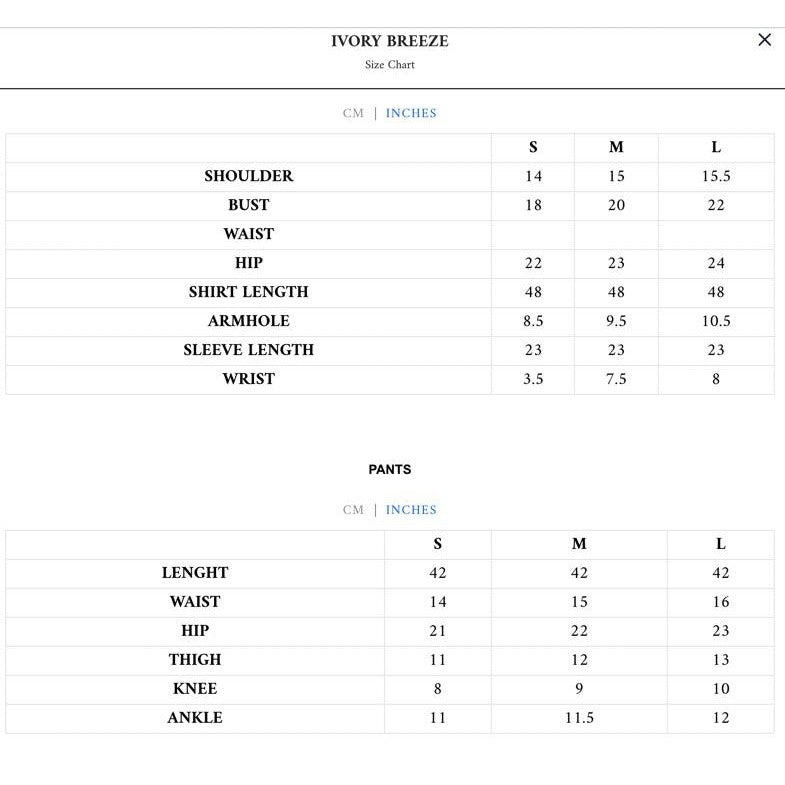The height and width of the screenshot is (785, 785).
Task: Click the IVORY BREEZE title
Action: (390, 41)
